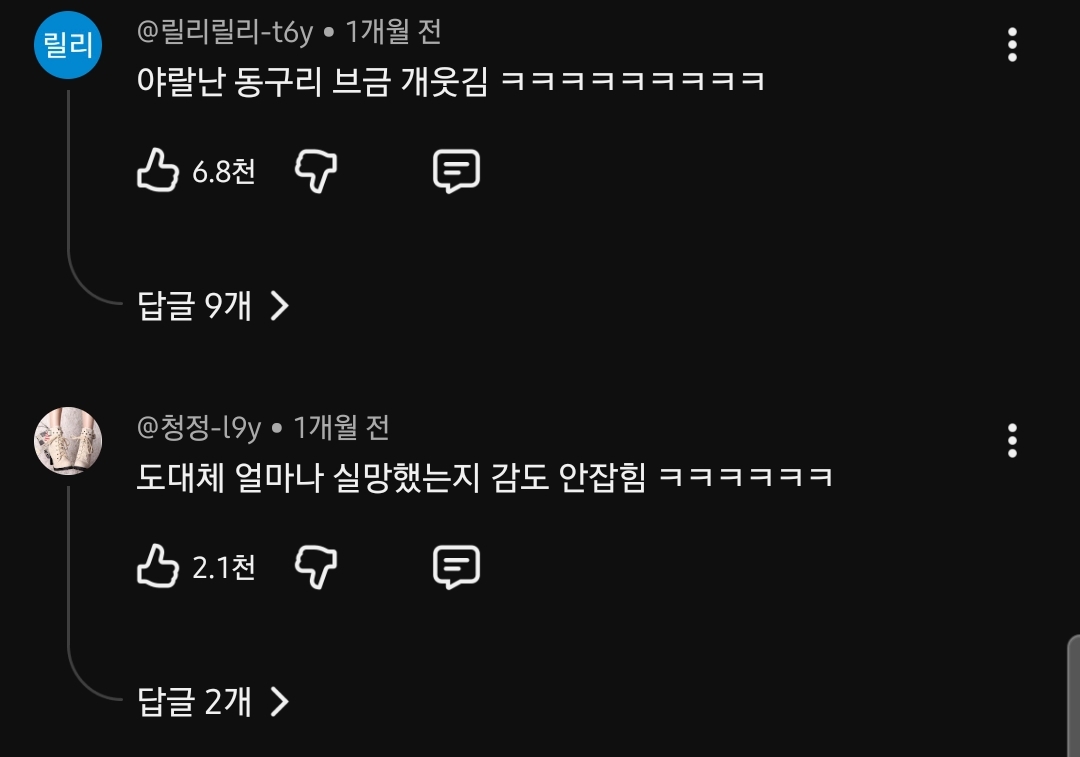Open the @청정-l9y profile picture
1080x757 pixels.
point(68,441)
